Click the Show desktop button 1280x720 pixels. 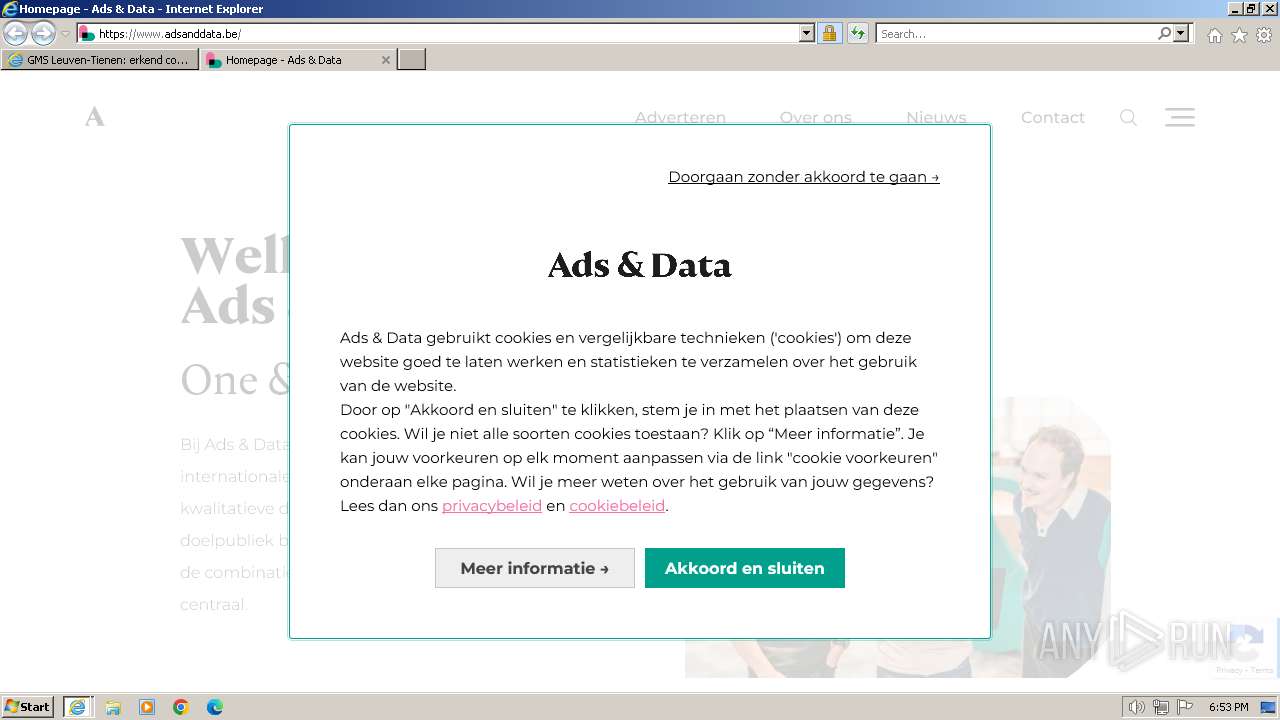[1269, 707]
